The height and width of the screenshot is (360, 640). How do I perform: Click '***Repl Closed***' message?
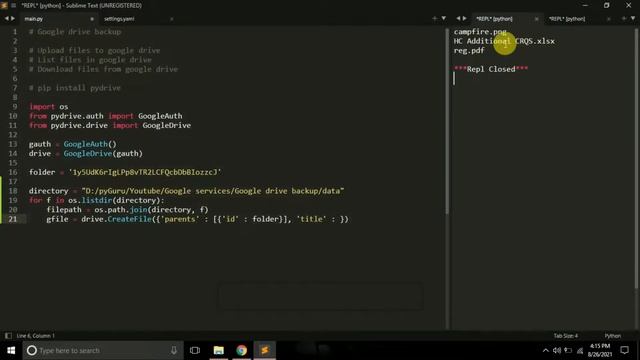491,69
